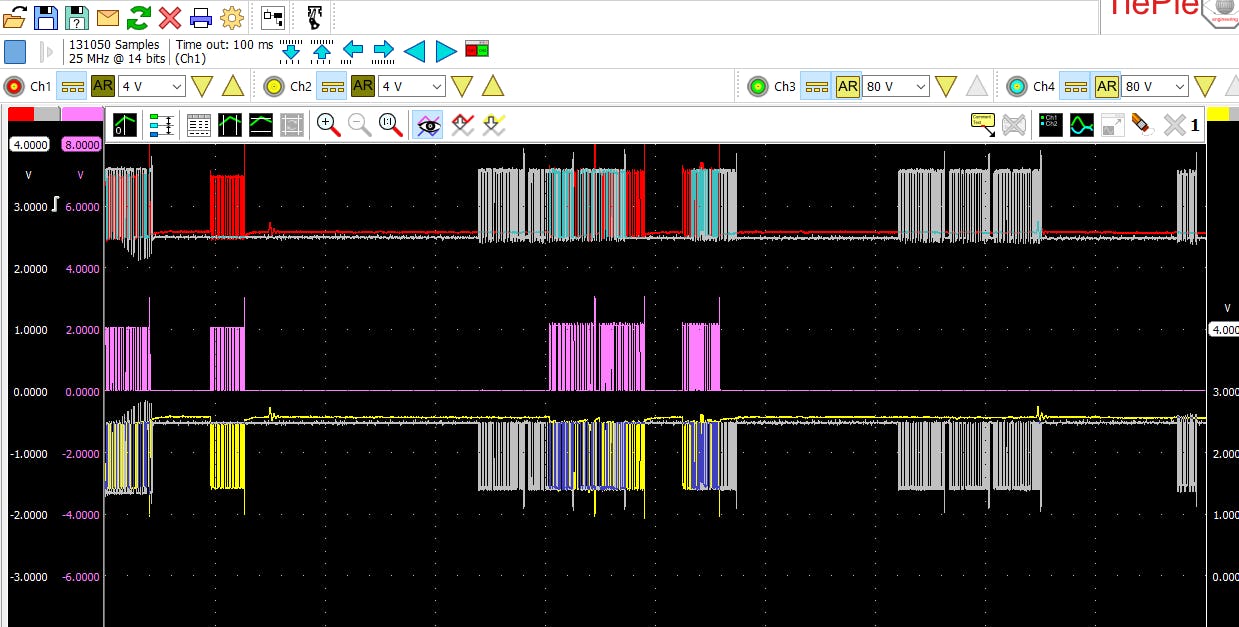Click the magnifier zoom in icon
This screenshot has width=1239, height=627.
(x=327, y=125)
